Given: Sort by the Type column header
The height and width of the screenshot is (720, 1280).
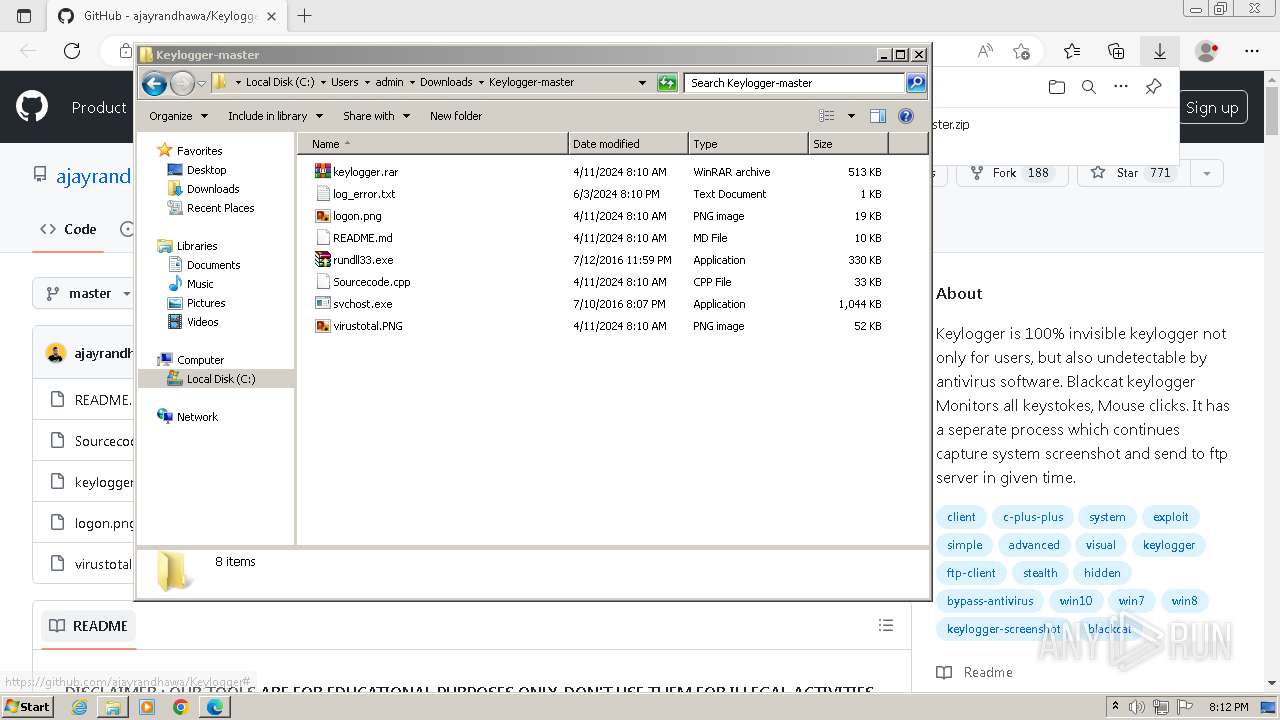Looking at the screenshot, I should tap(748, 144).
